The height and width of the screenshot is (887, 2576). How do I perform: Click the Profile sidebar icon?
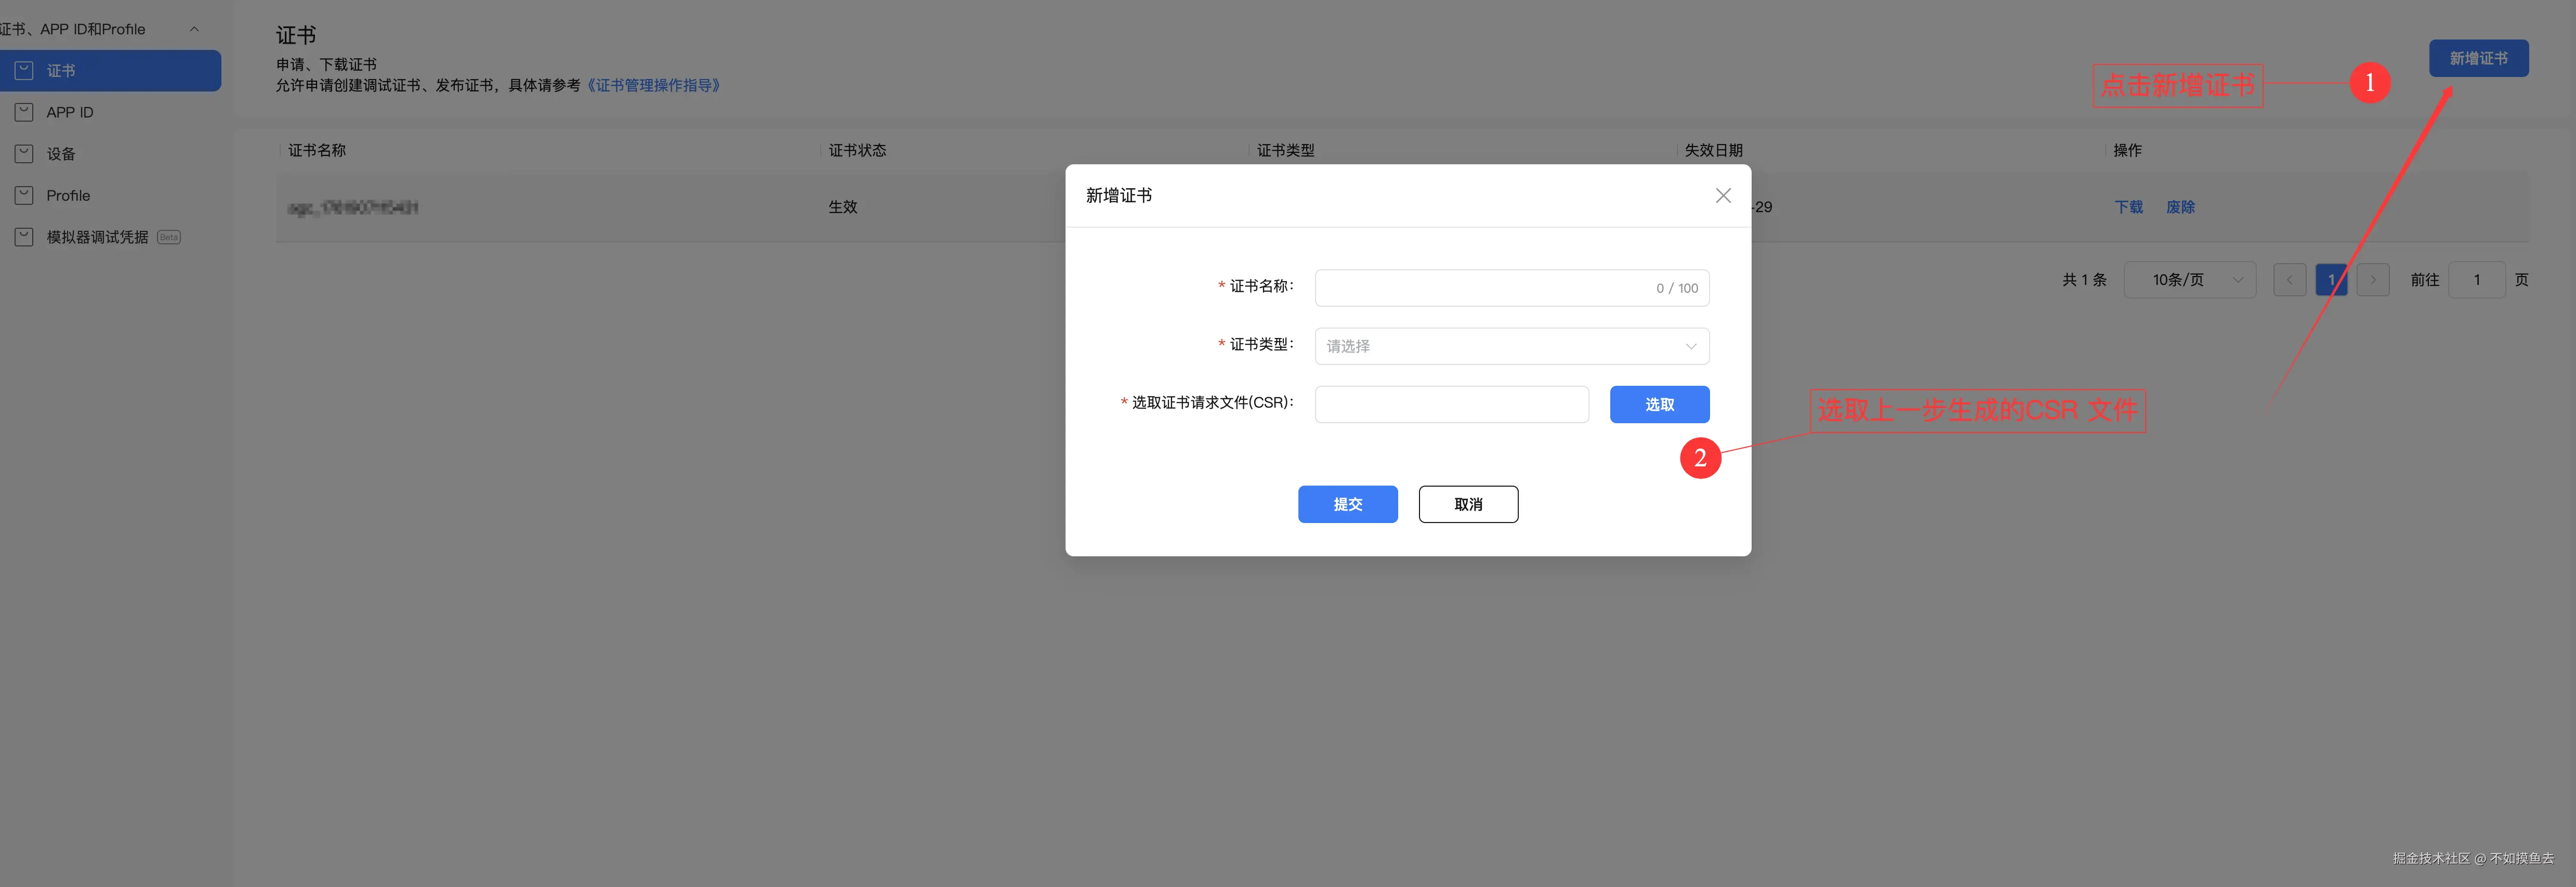point(24,196)
